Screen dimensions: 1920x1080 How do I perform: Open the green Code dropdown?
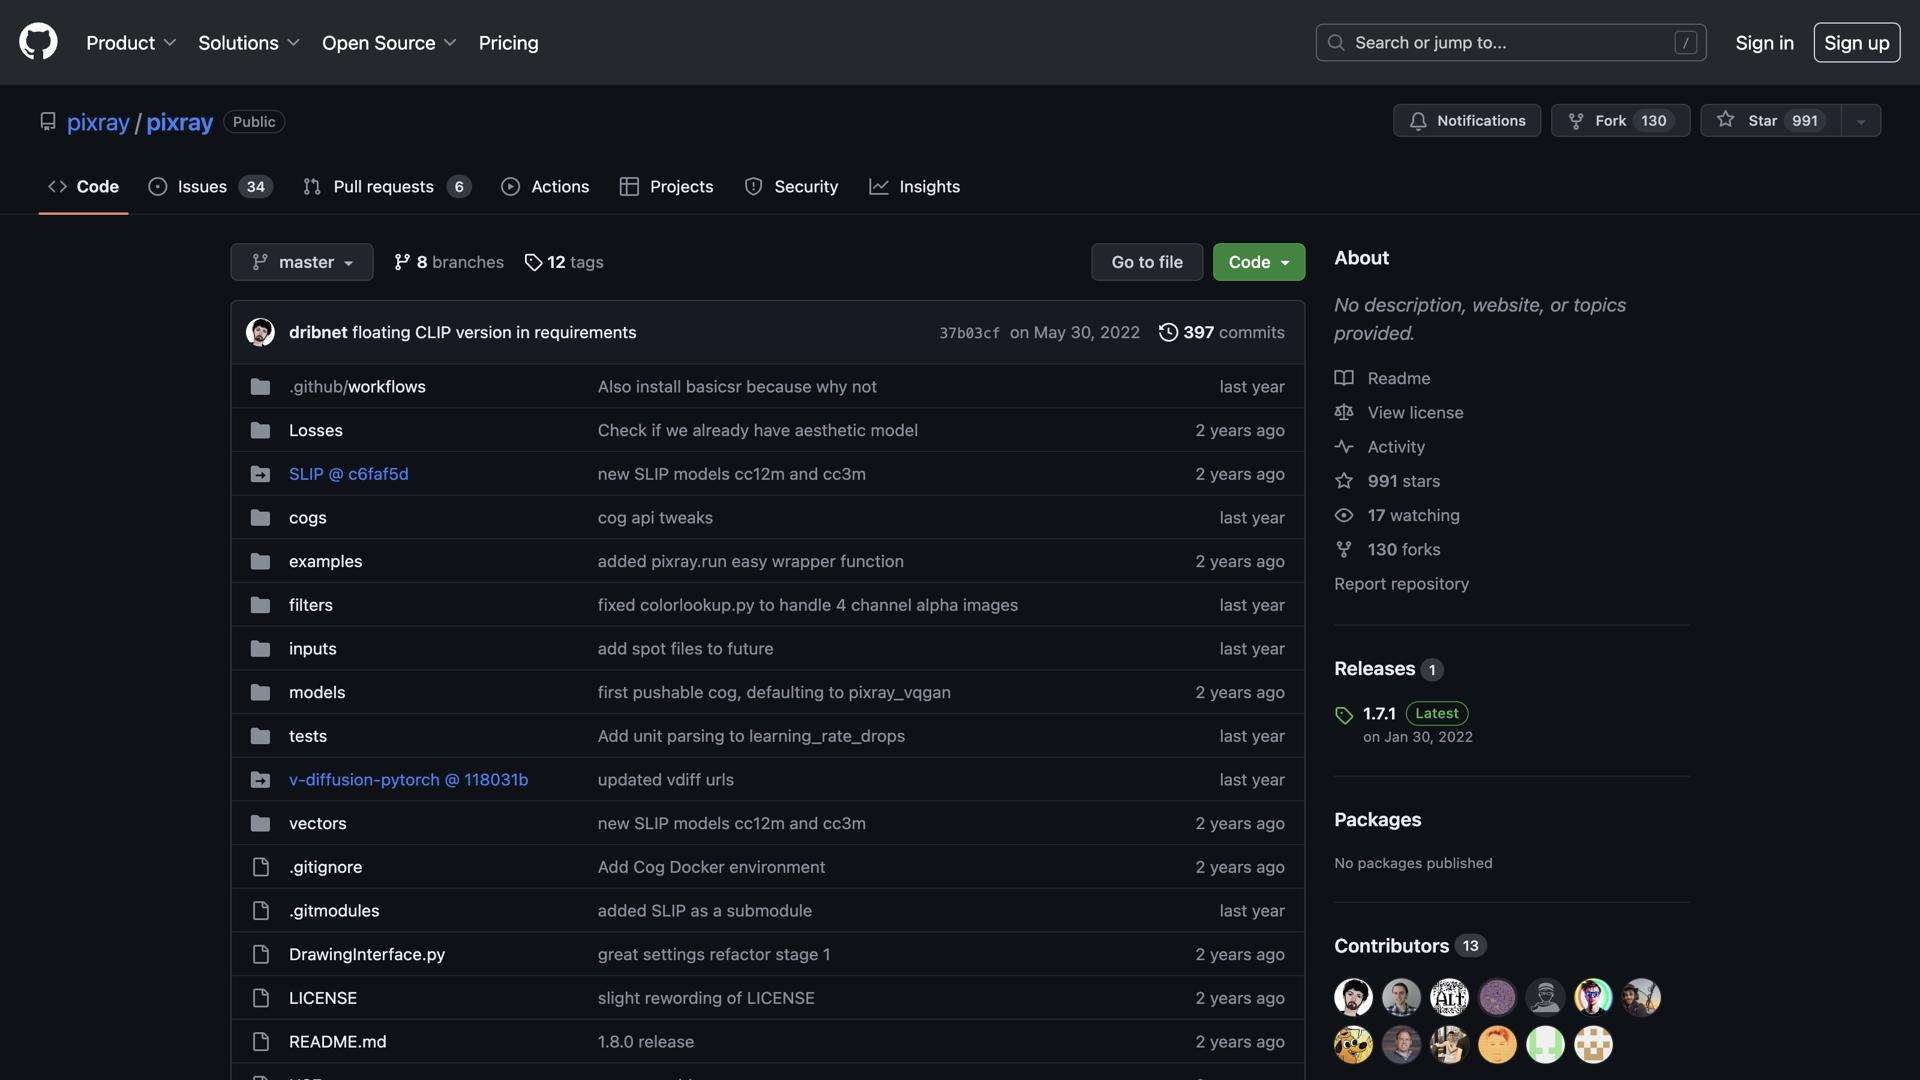[x=1258, y=262]
